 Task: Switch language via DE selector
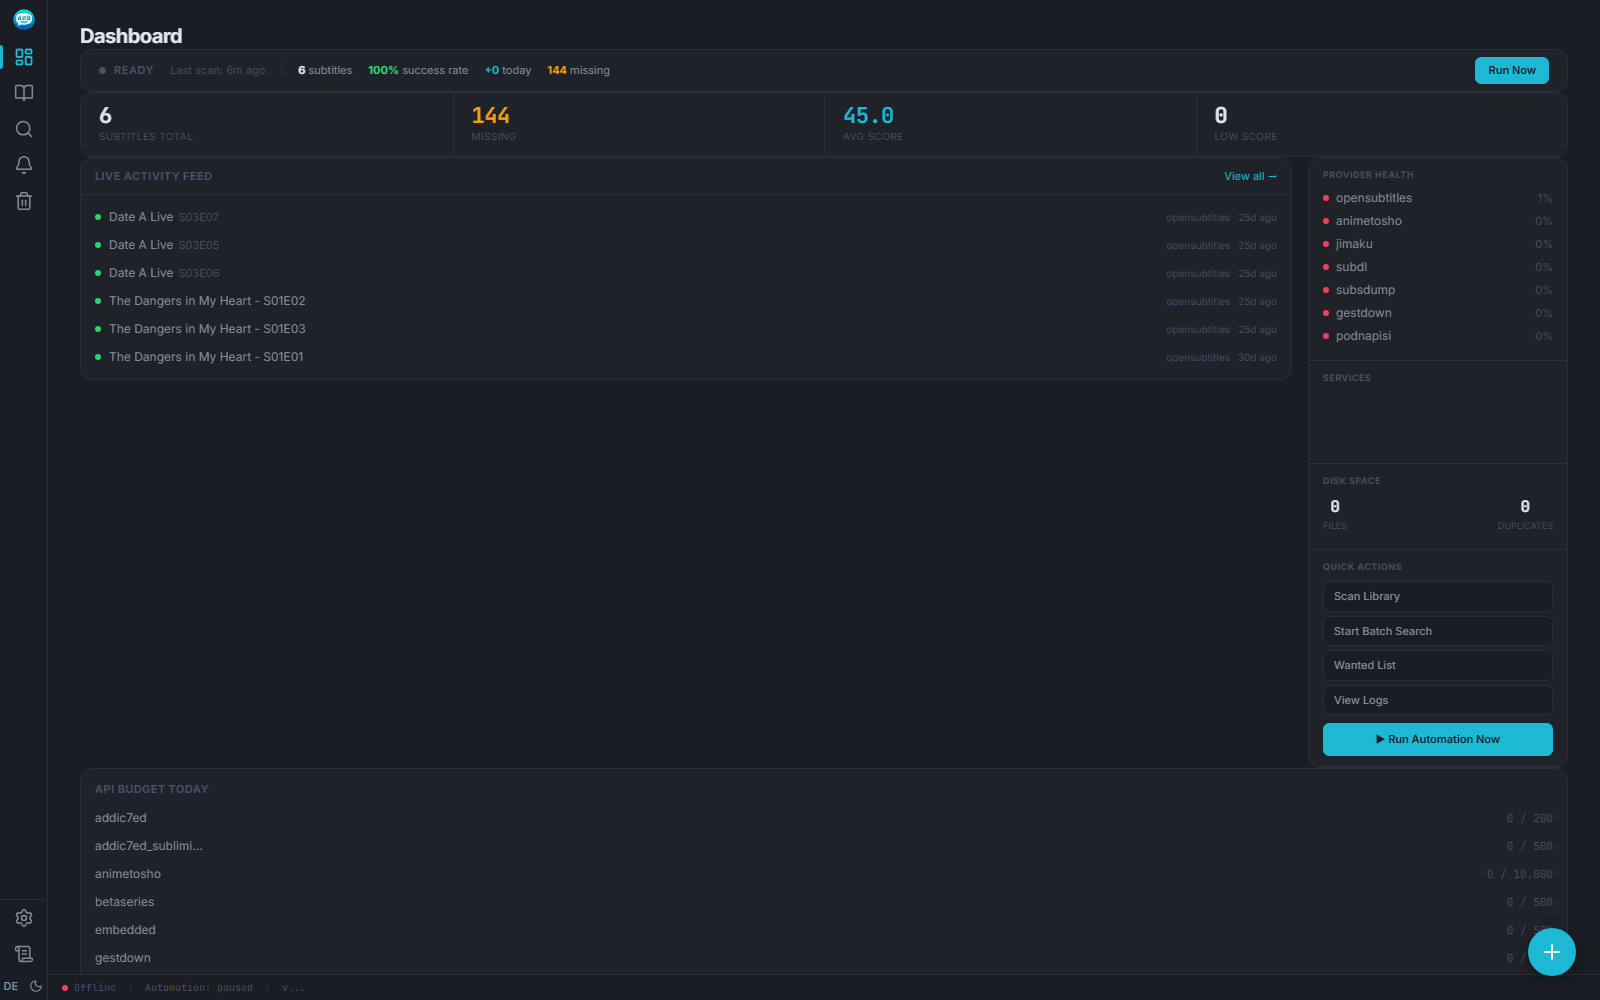point(11,986)
